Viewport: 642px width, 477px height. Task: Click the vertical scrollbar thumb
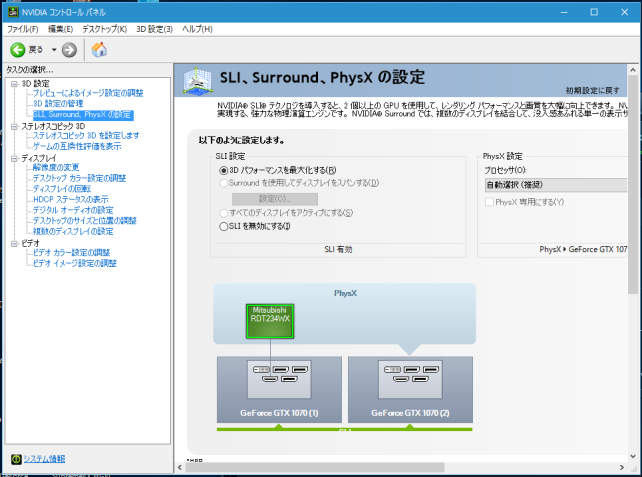coord(633,184)
